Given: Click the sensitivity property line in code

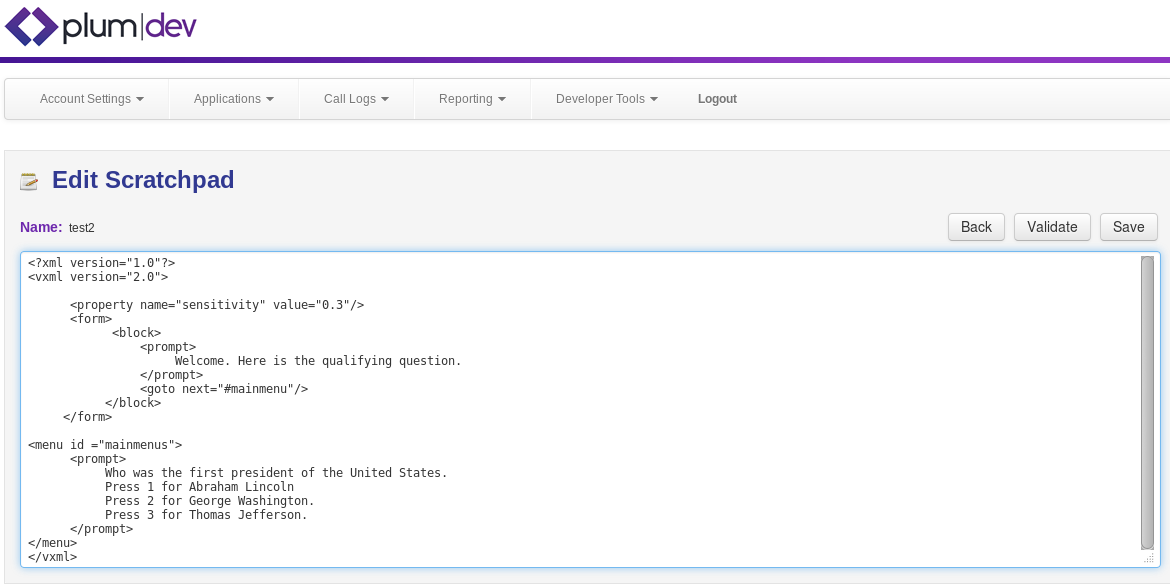Looking at the screenshot, I should 216,305.
